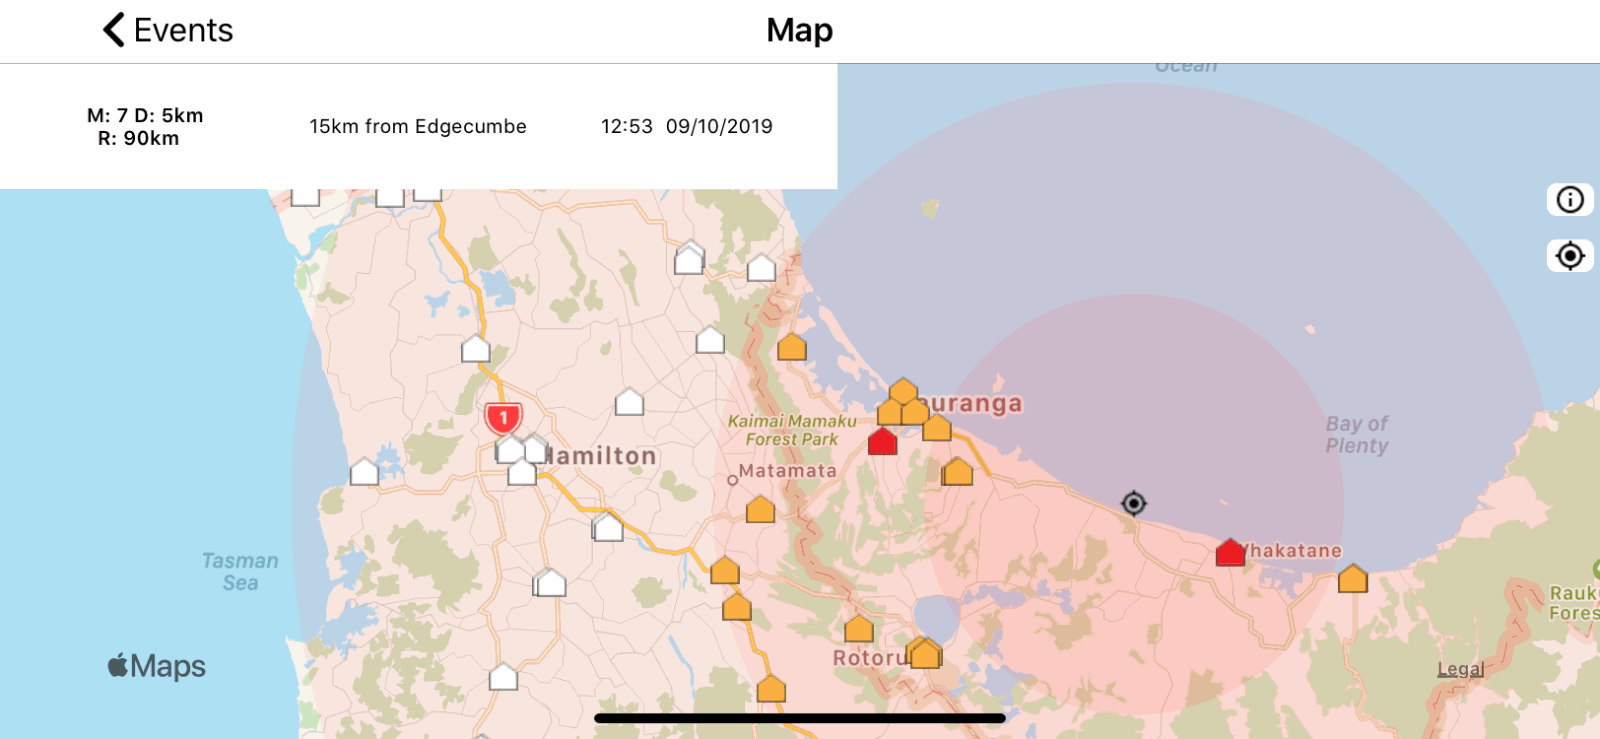Go back to the Events list
This screenshot has height=739, width=1600.
point(168,30)
